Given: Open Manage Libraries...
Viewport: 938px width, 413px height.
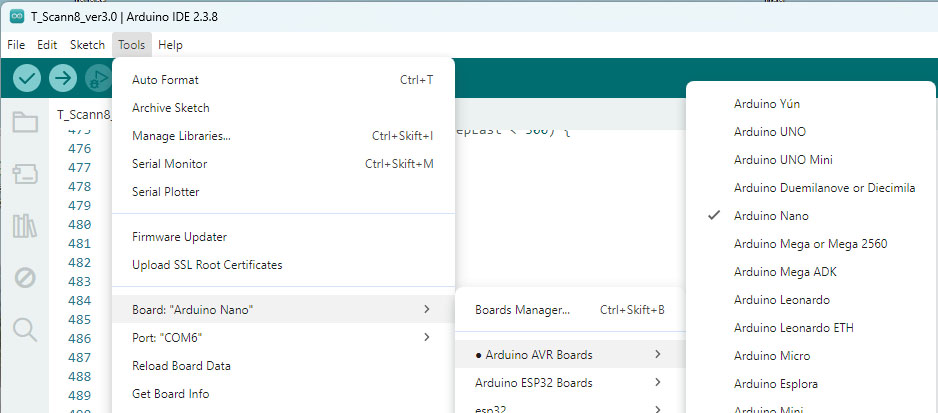Looking at the screenshot, I should coord(283,136).
